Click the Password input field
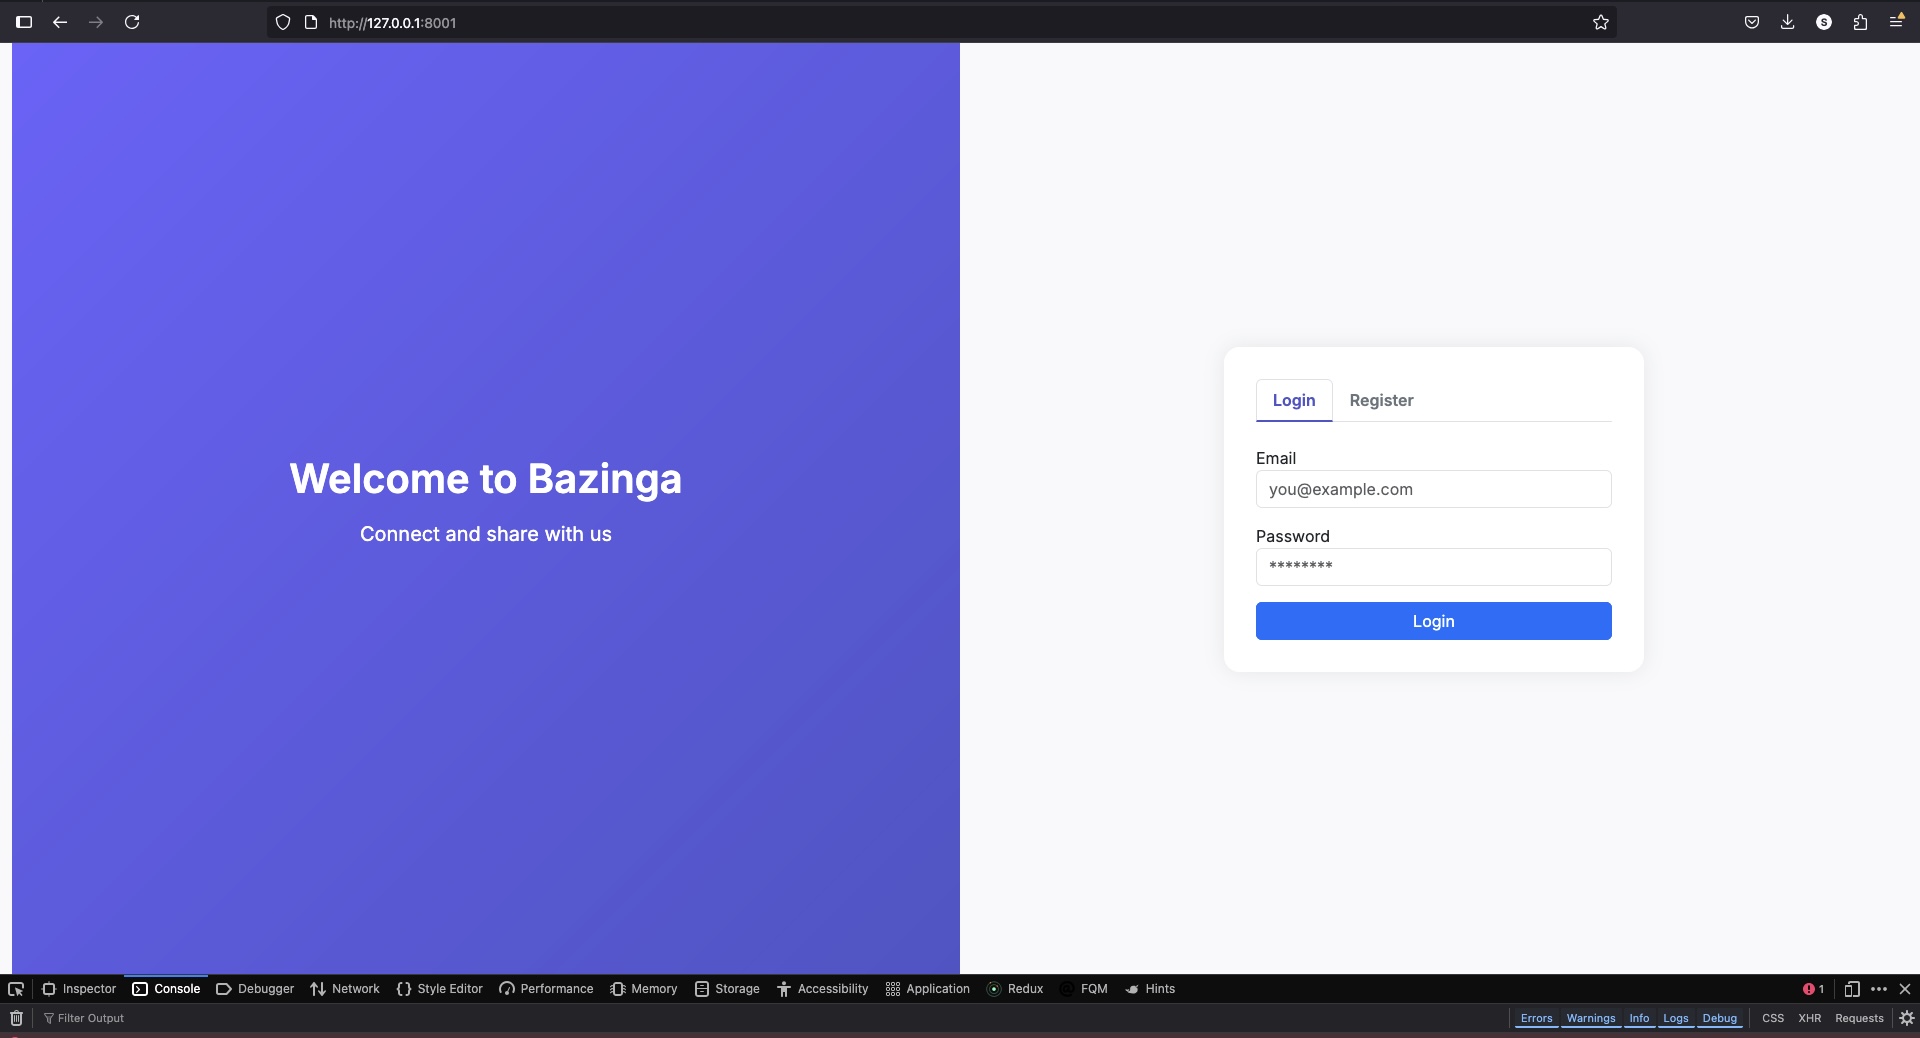 (1433, 567)
